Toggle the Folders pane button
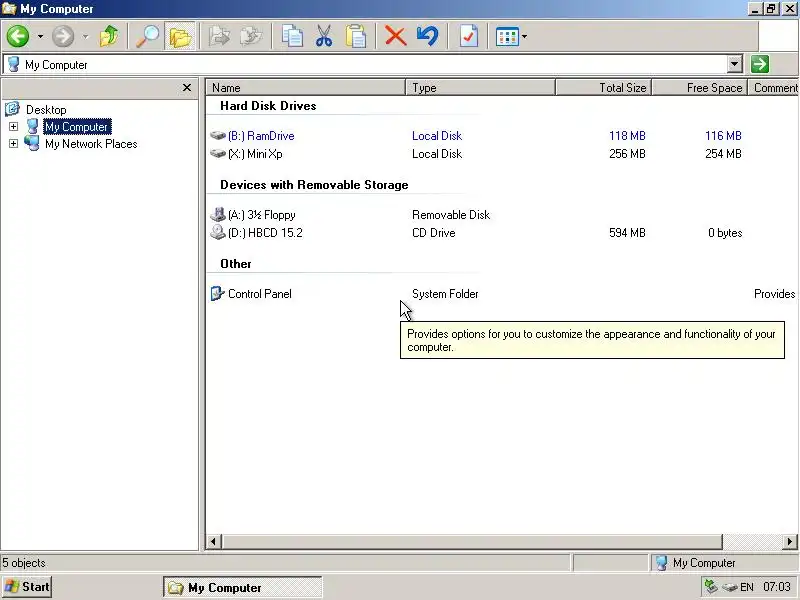Screen dimensions: 800x600 click(180, 36)
